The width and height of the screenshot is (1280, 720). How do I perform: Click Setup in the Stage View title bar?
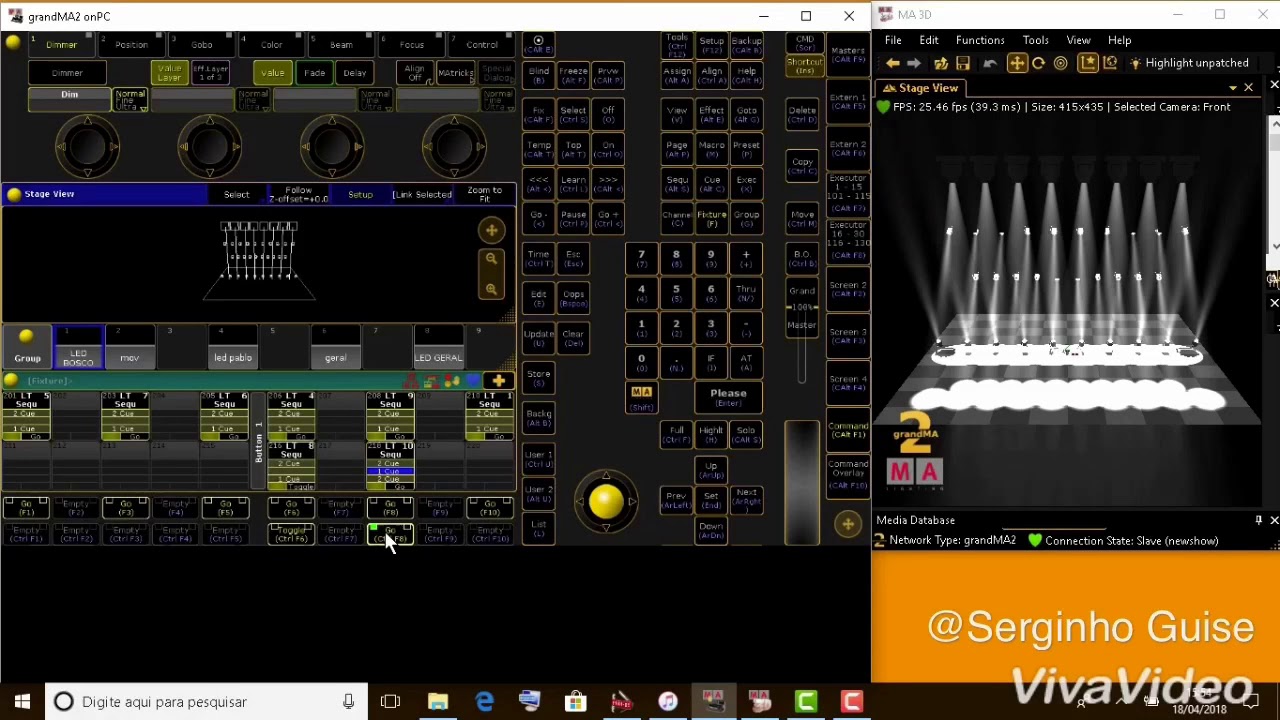click(360, 195)
